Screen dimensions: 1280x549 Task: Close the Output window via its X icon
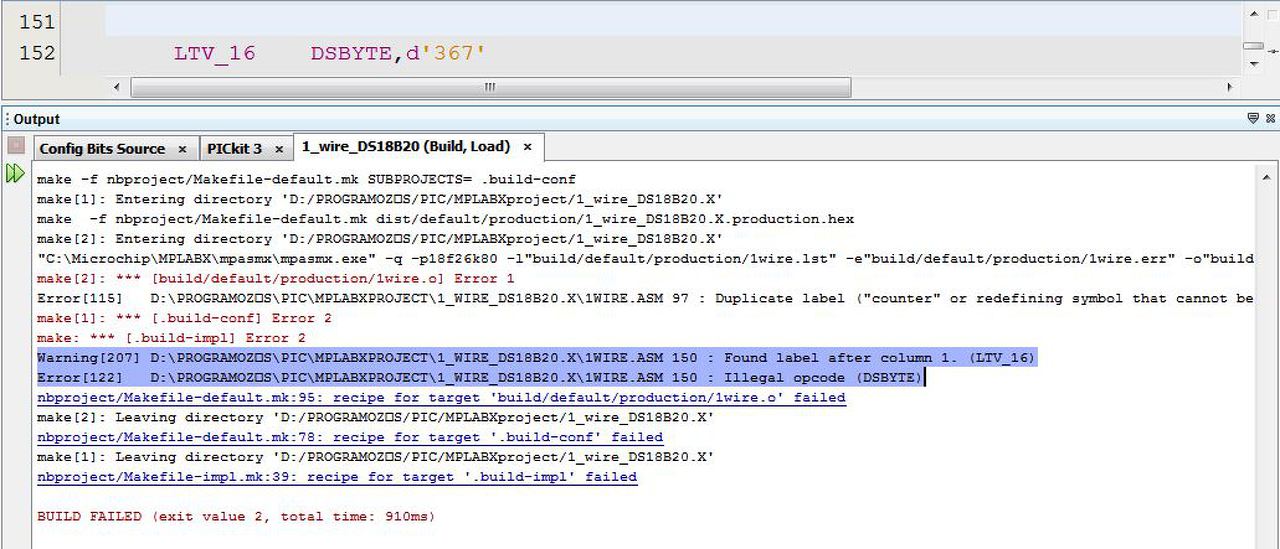(1271, 118)
